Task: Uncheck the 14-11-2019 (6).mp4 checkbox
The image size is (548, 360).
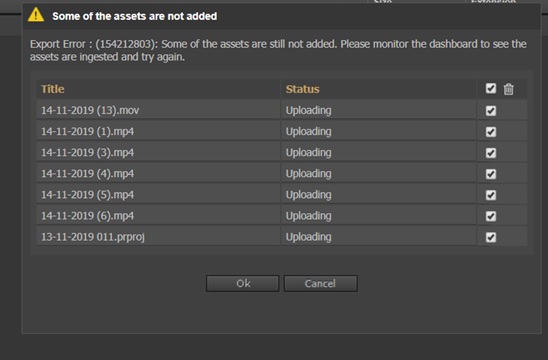Action: coord(491,216)
